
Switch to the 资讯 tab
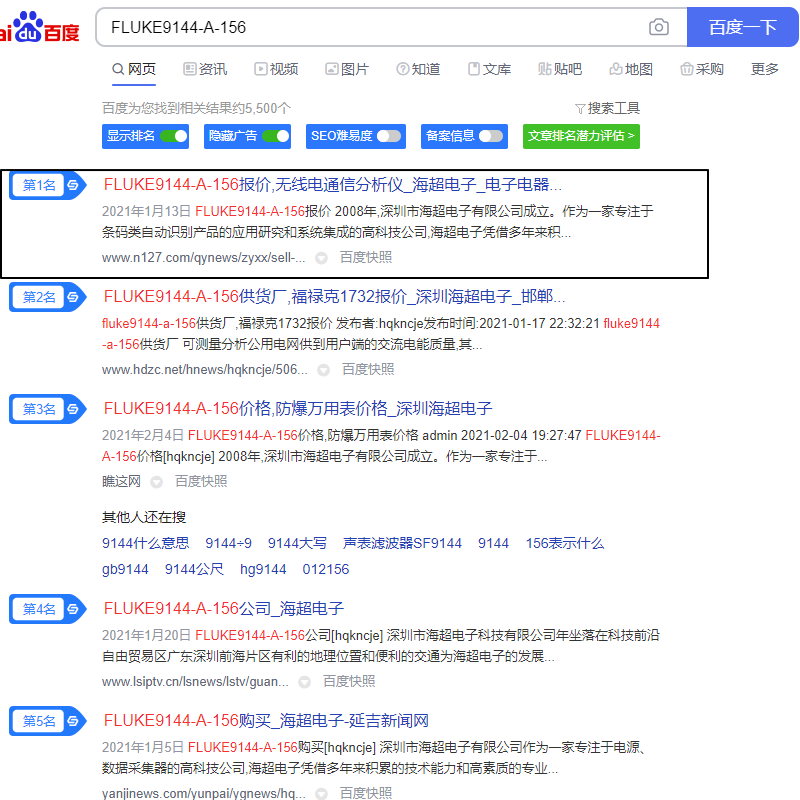(205, 69)
